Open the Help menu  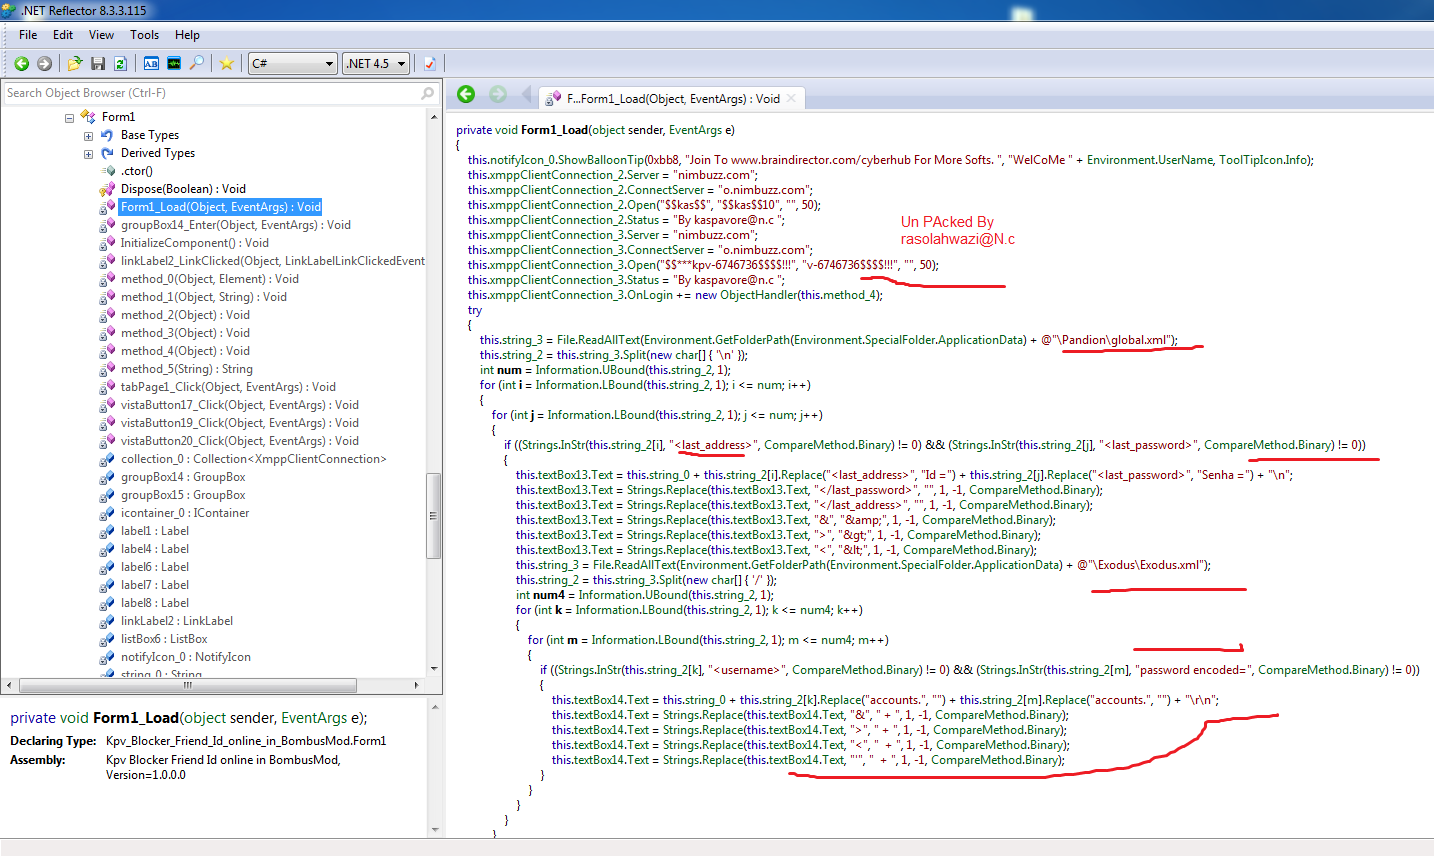187,35
